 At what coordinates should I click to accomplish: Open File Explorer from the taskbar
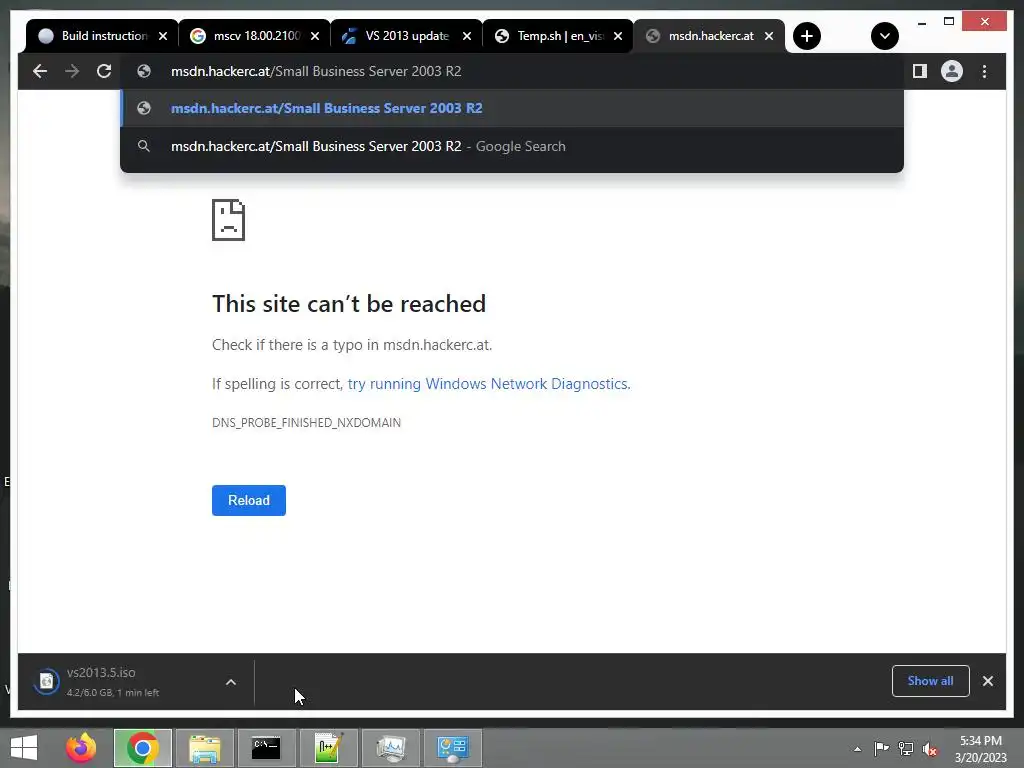coord(204,748)
